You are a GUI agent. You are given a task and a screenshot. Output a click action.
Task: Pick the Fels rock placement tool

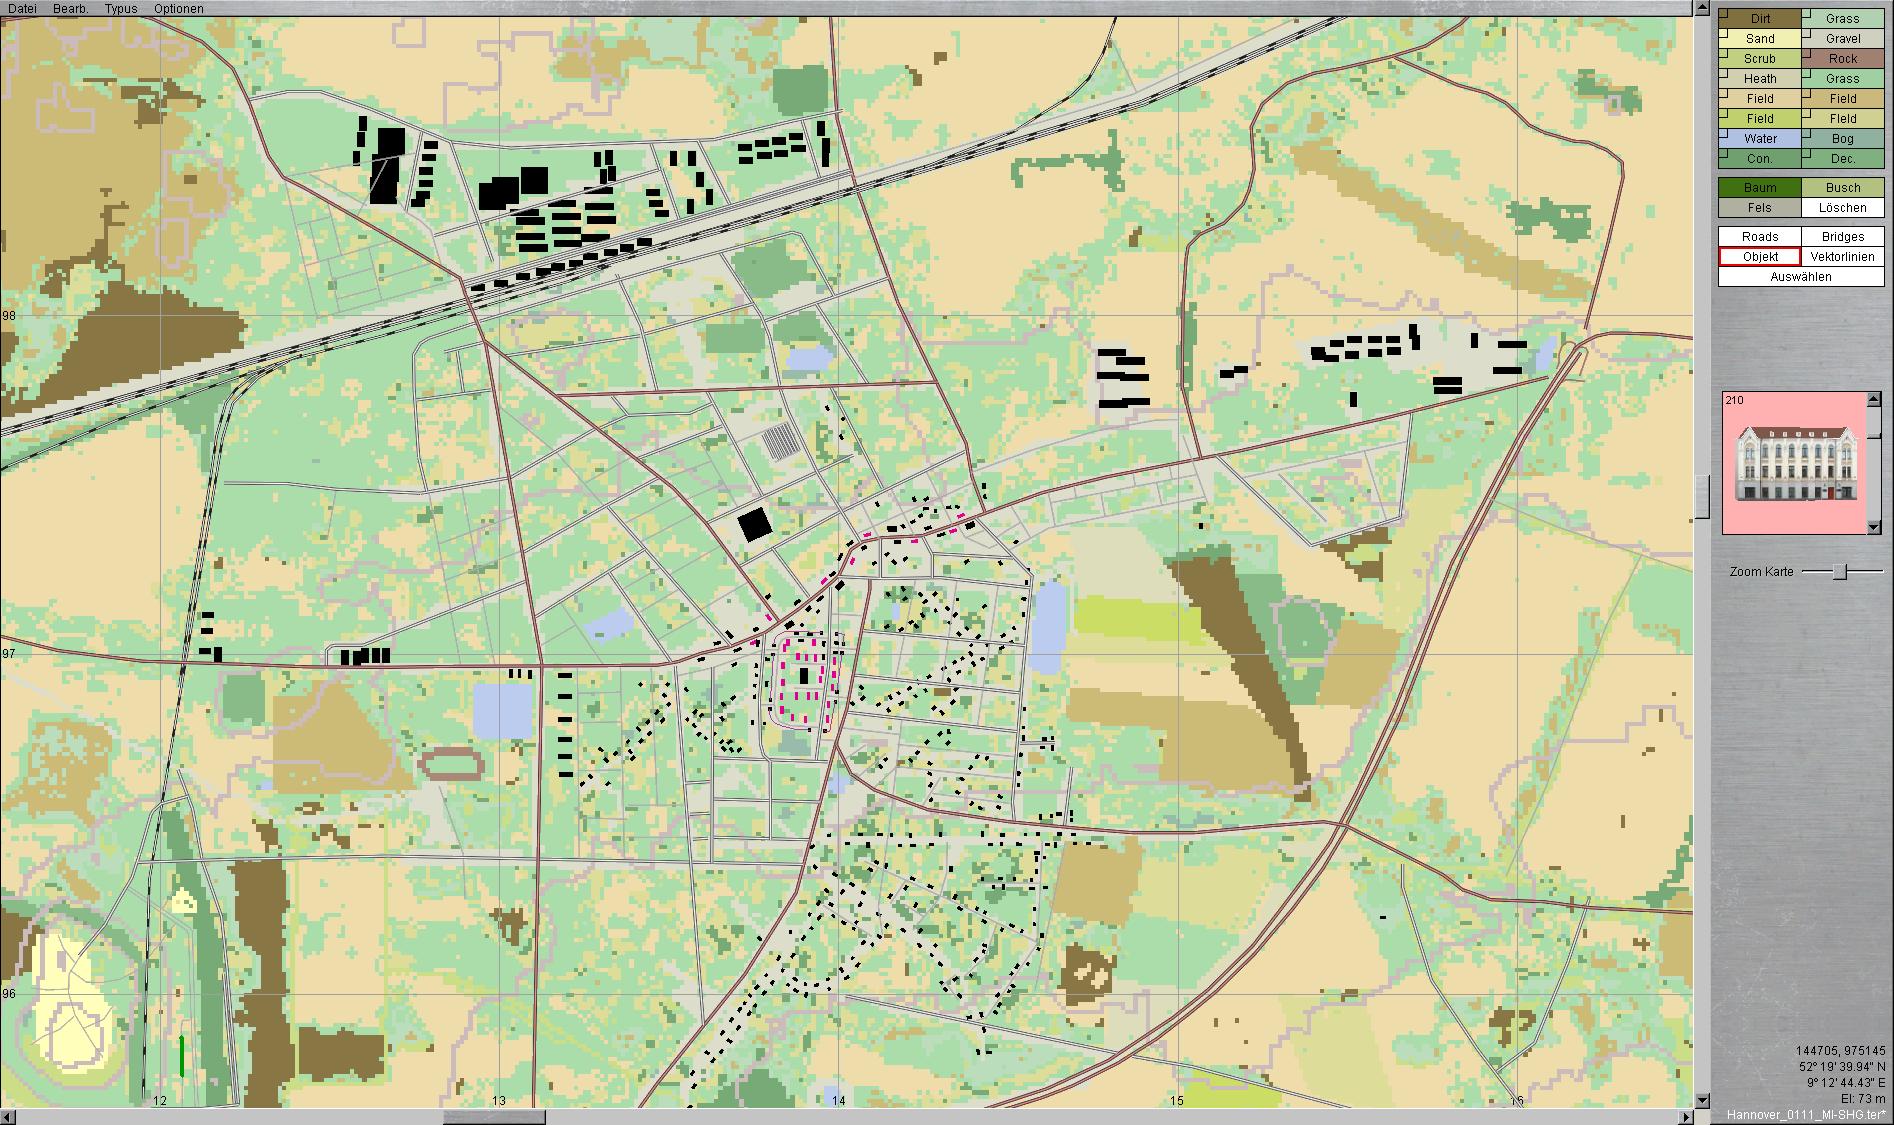pos(1759,208)
